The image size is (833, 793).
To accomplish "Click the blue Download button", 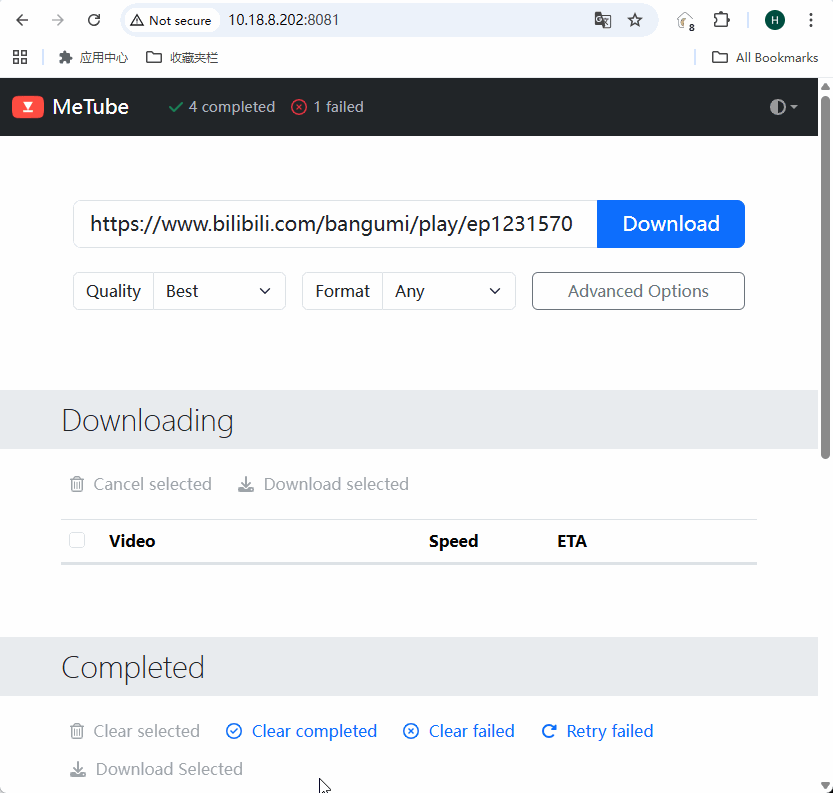I will pos(670,224).
